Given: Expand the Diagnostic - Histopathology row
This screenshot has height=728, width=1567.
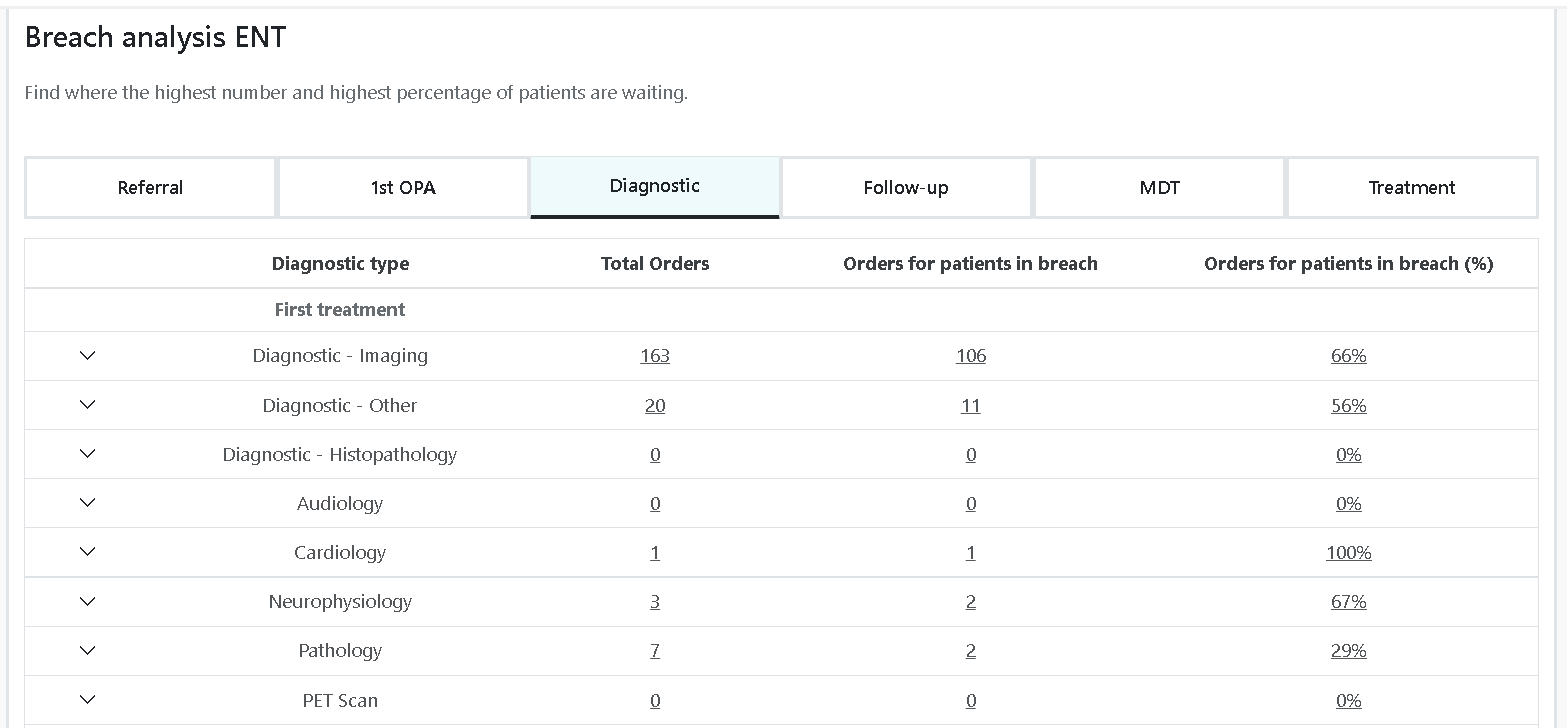Looking at the screenshot, I should tap(87, 454).
